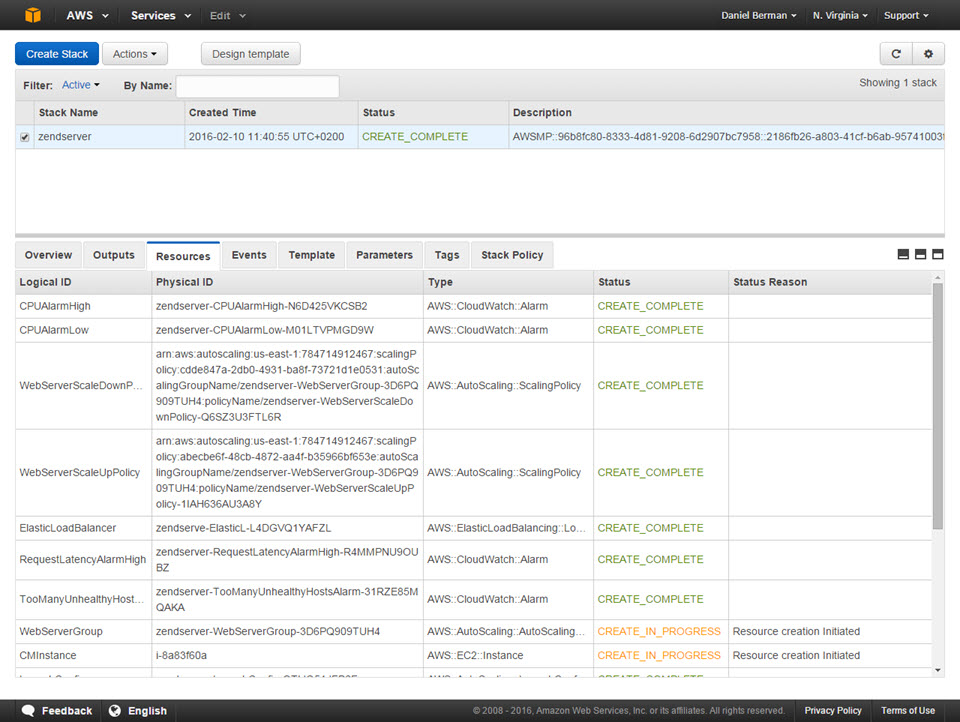960x722 pixels.
Task: Click the AWS cube logo icon
Action: (33, 15)
